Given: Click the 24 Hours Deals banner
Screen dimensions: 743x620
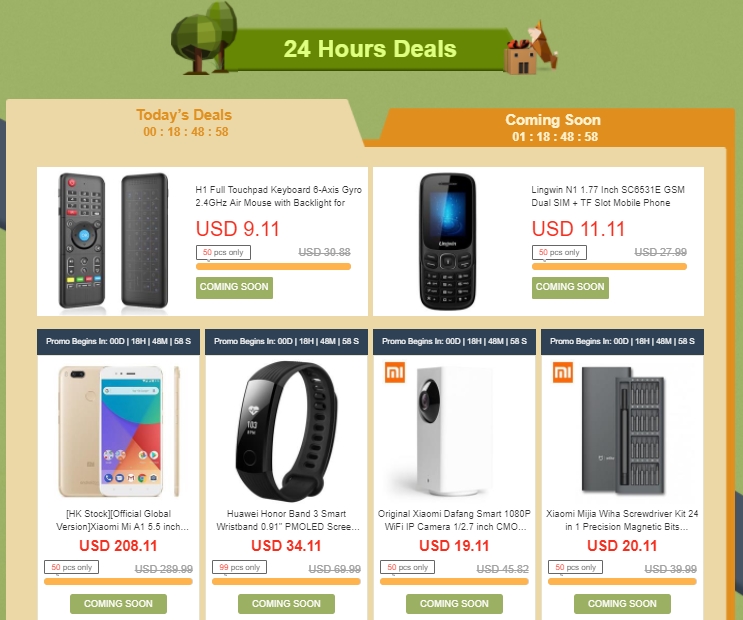Looking at the screenshot, I should coord(369,49).
